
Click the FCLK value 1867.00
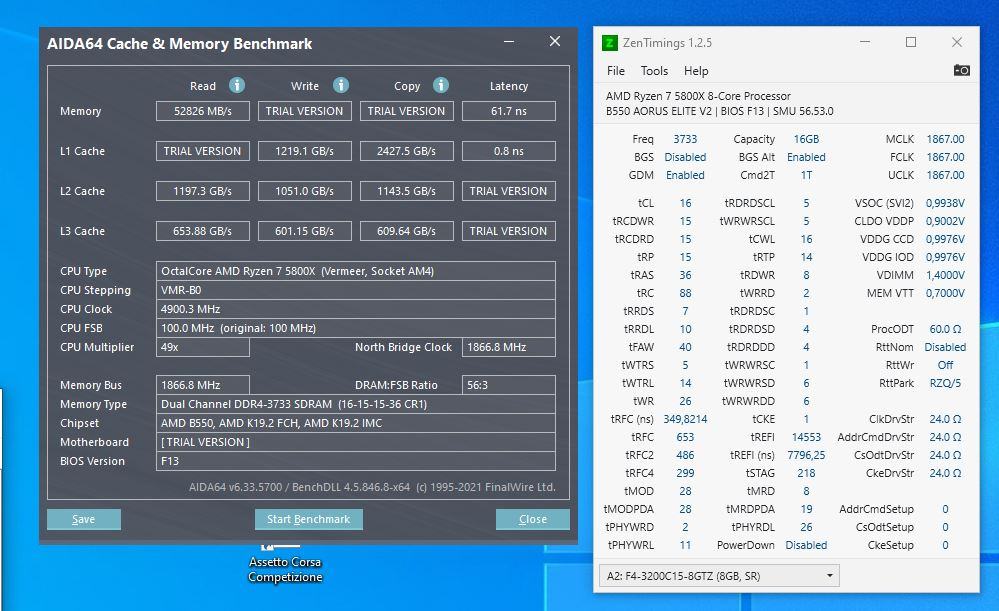tap(945, 157)
